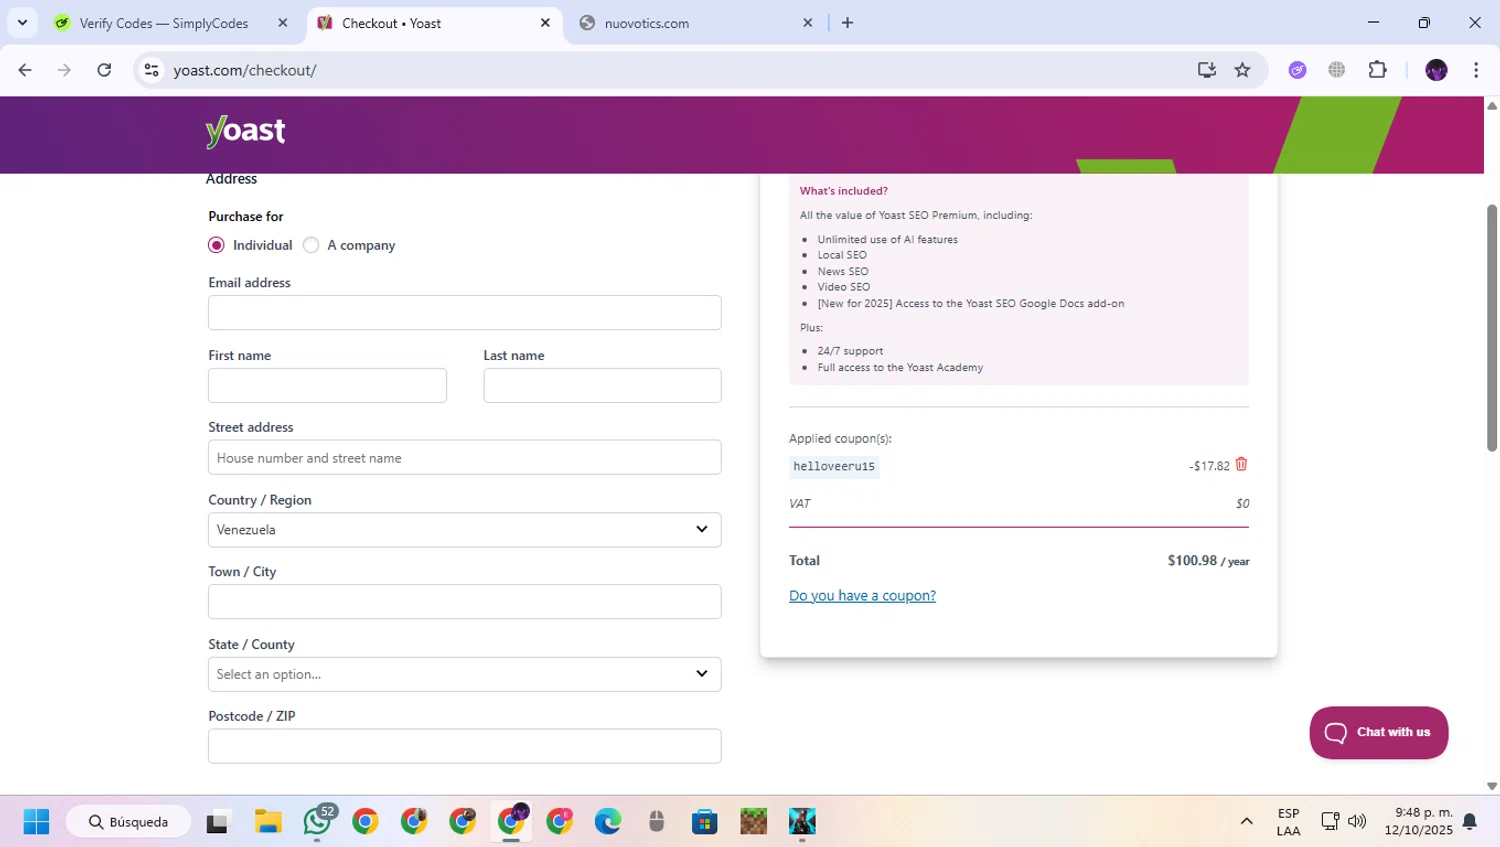Switch to the nuovotics.com tab
Image resolution: width=1500 pixels, height=847 pixels.
click(x=695, y=23)
